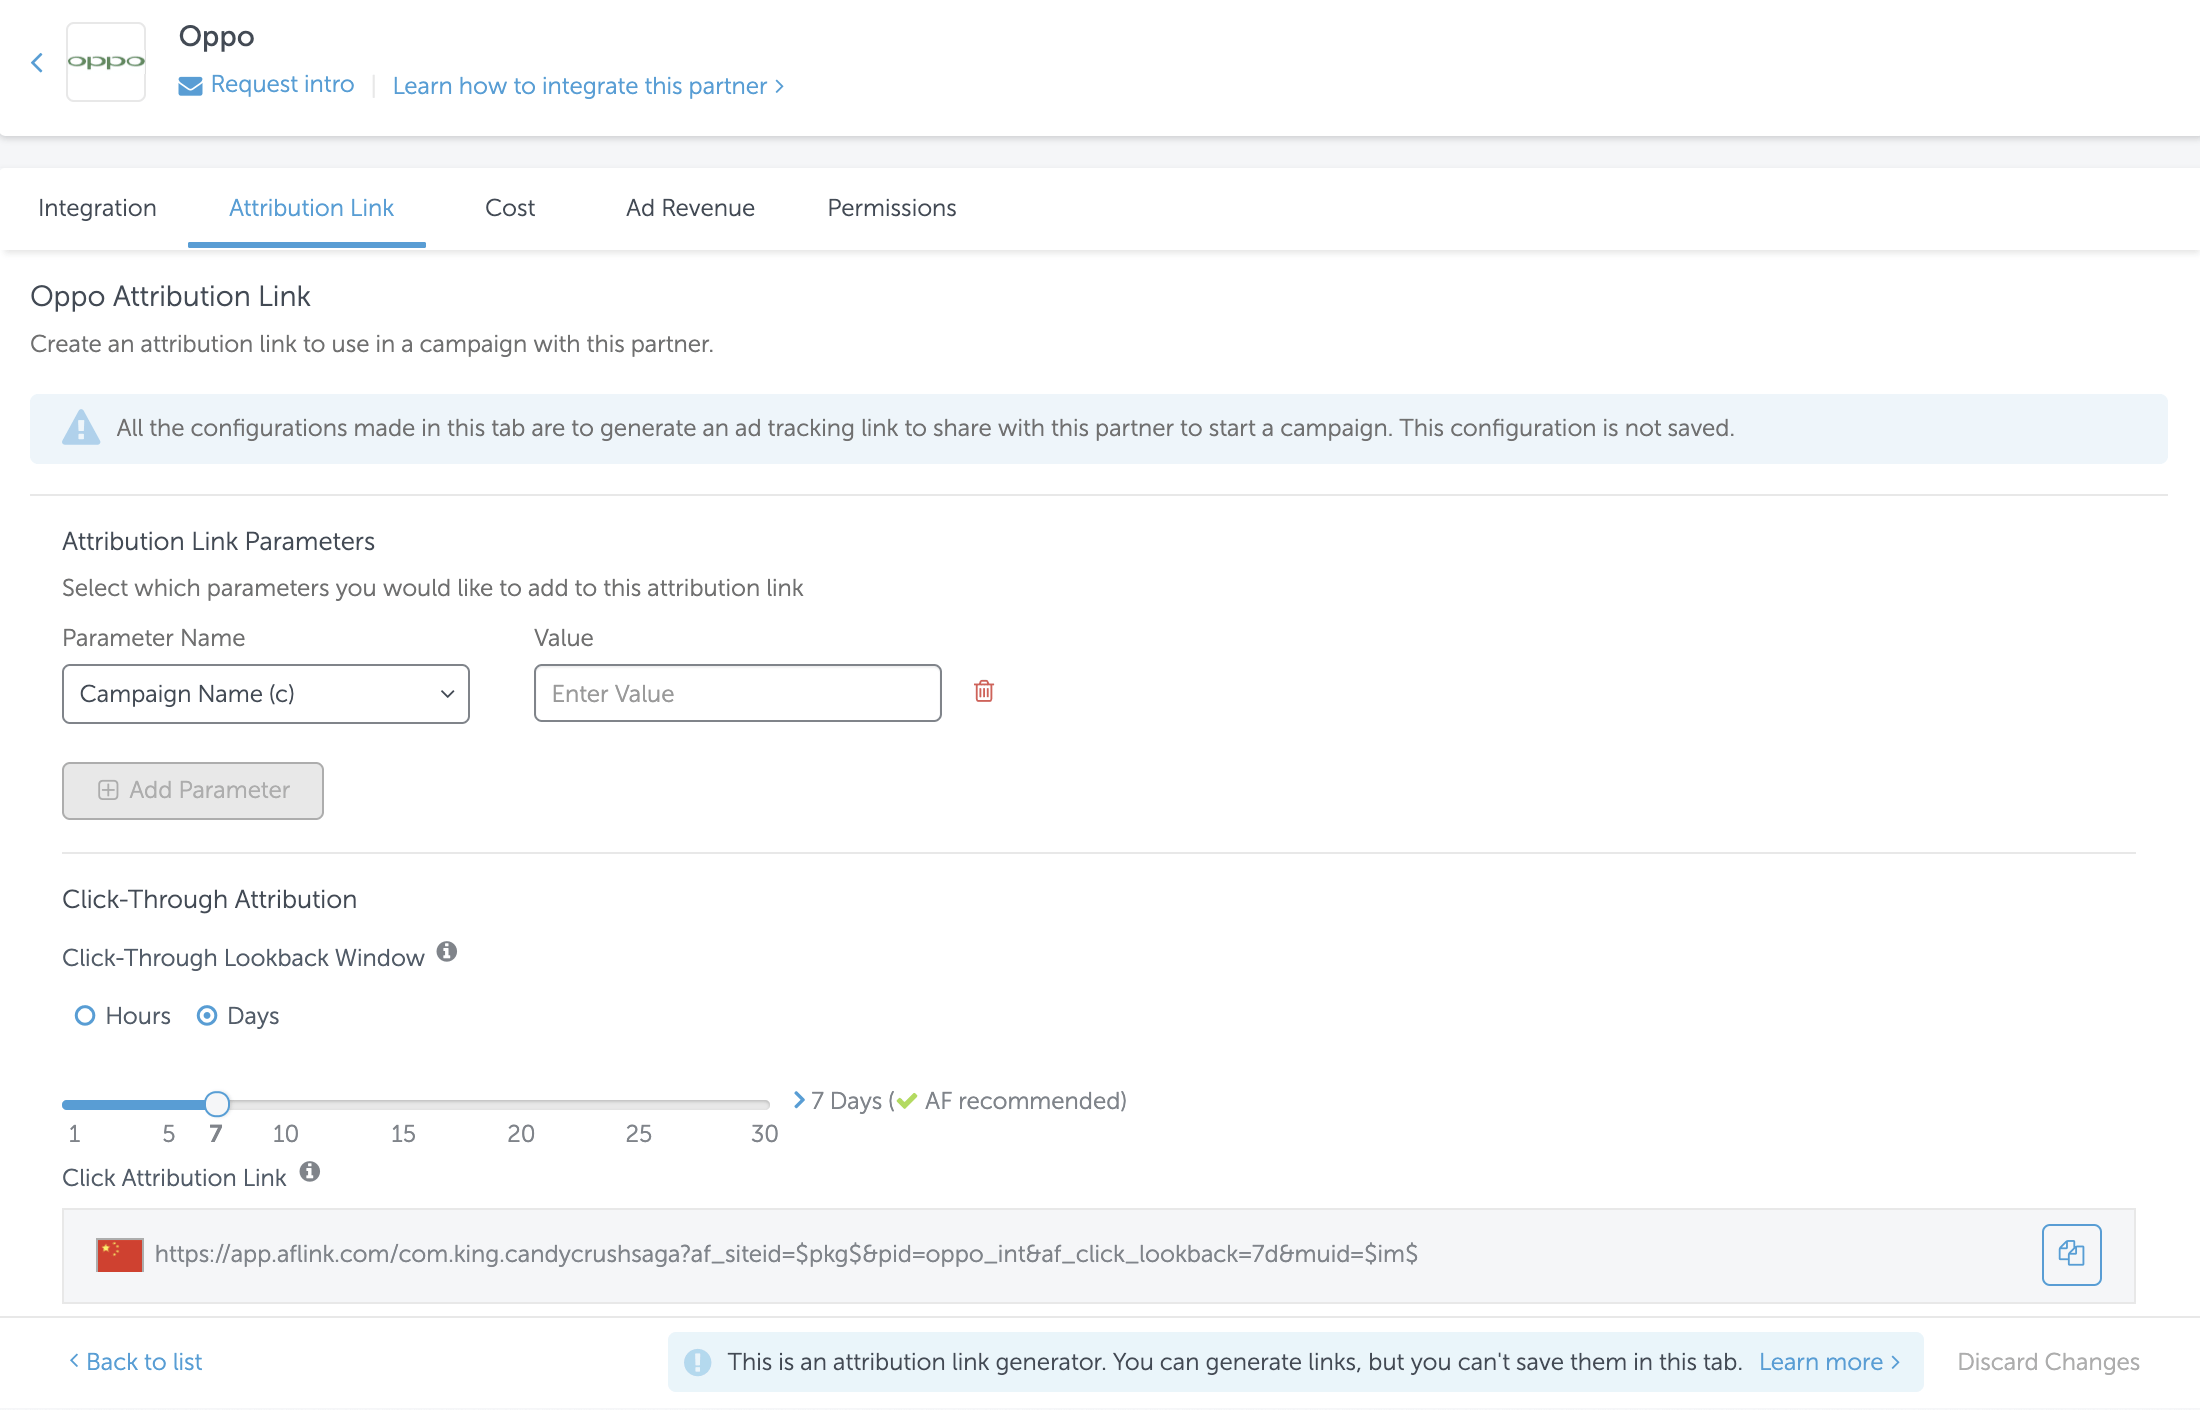Viewport: 2200px width, 1410px height.
Task: Expand the 7 Days chevron indicator
Action: tap(799, 1100)
